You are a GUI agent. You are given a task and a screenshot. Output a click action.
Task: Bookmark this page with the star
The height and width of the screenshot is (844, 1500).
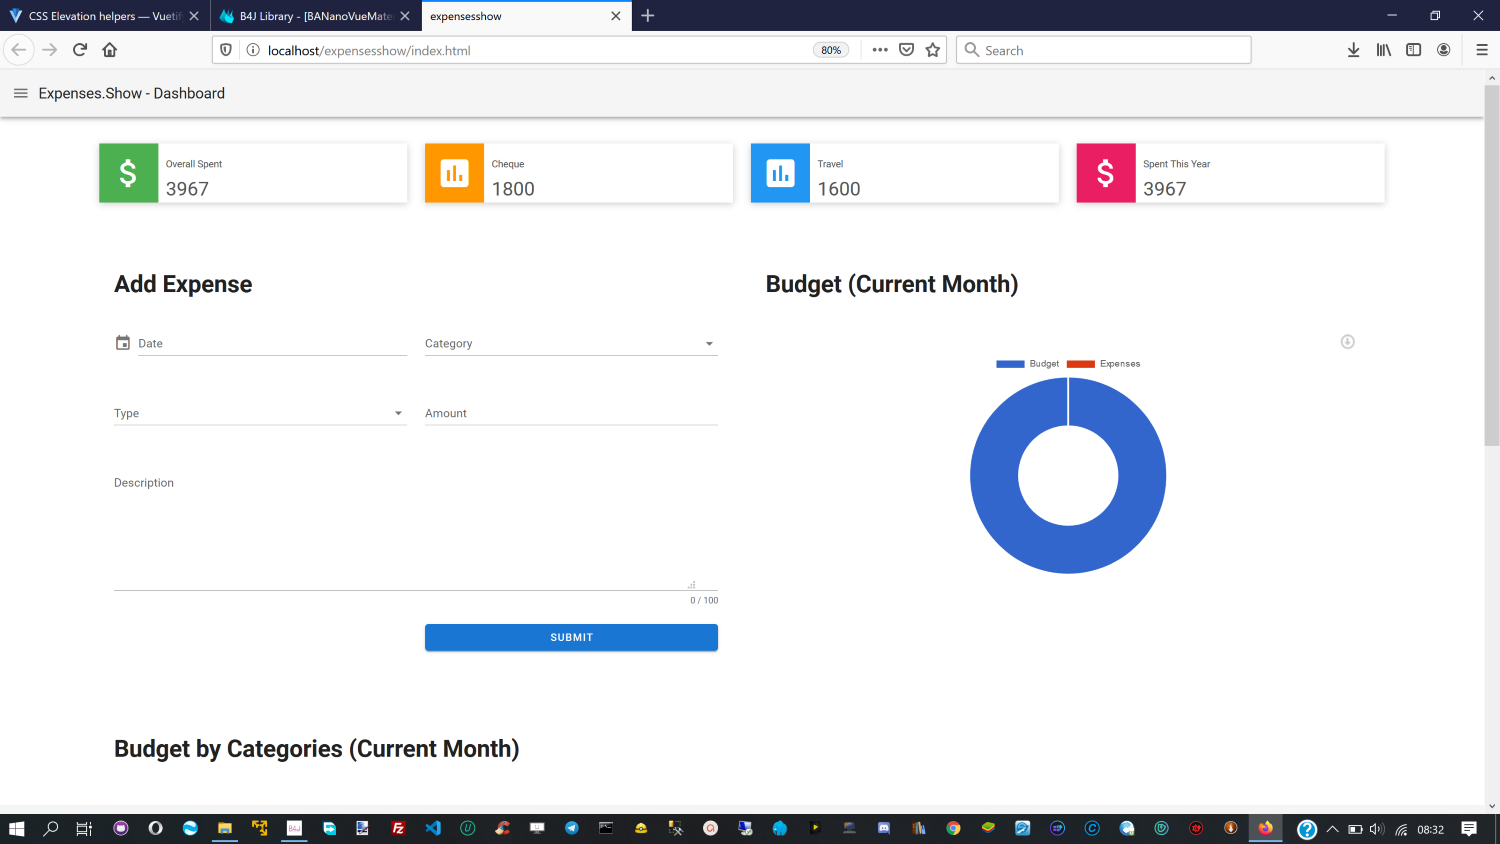click(x=933, y=50)
